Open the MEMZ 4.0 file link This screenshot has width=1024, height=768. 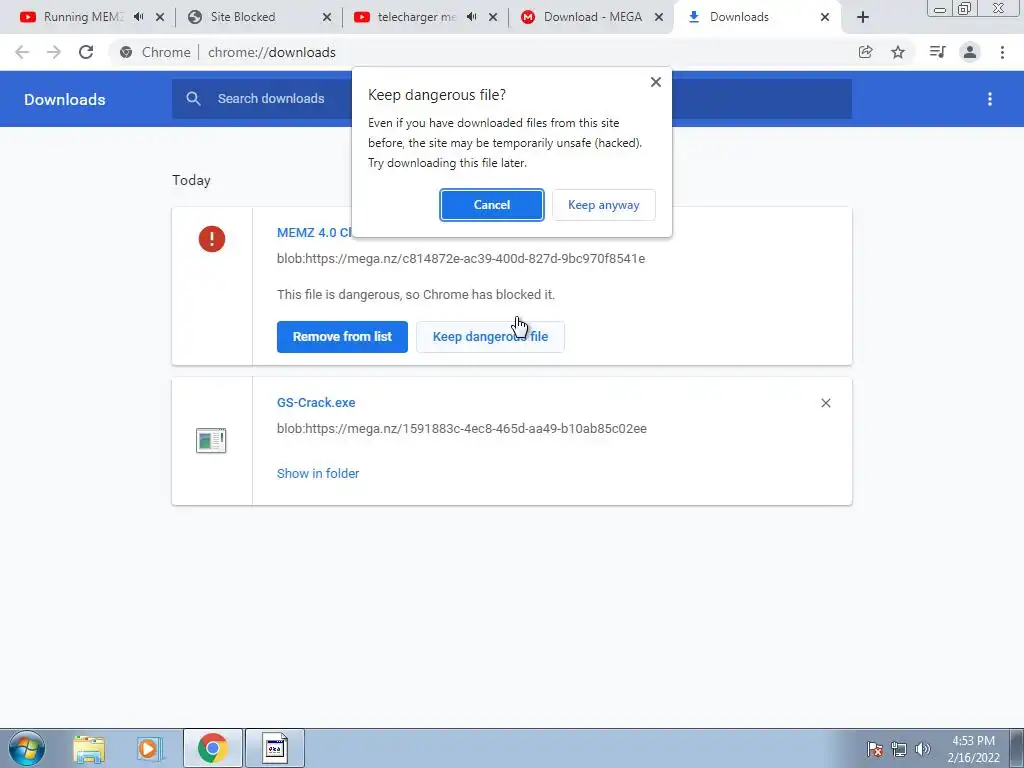pyautogui.click(x=314, y=232)
